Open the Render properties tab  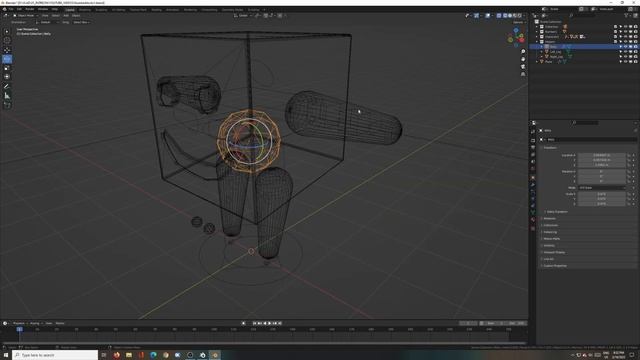tap(533, 140)
